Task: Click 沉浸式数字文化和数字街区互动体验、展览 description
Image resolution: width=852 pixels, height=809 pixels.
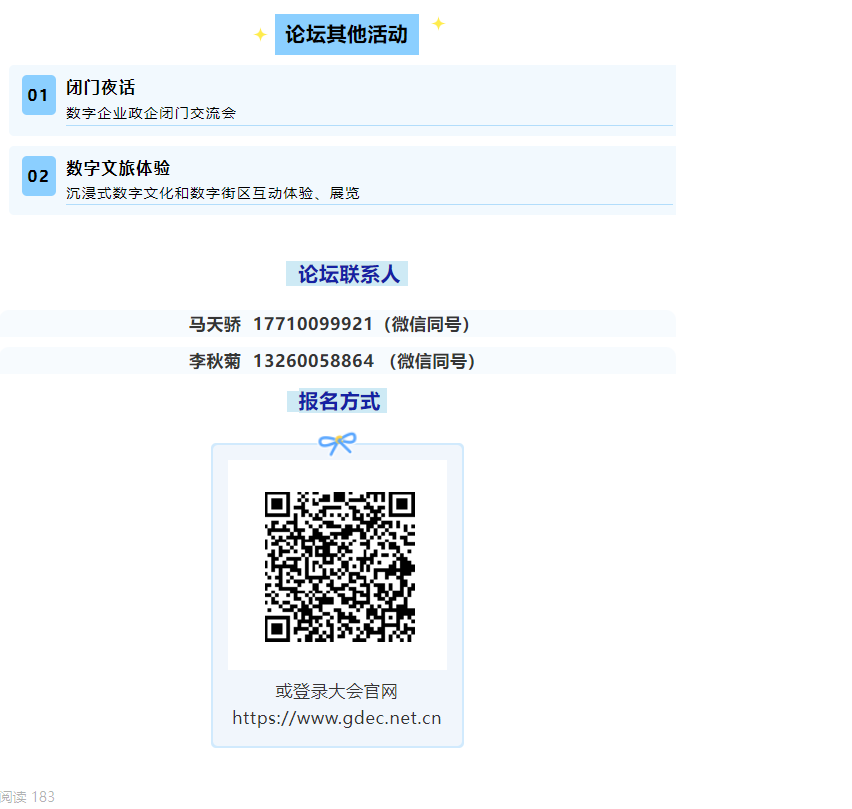Action: (213, 193)
